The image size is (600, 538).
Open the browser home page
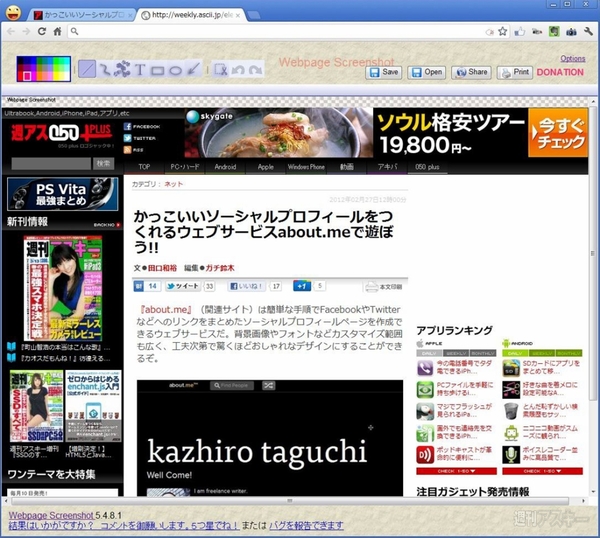[57, 31]
